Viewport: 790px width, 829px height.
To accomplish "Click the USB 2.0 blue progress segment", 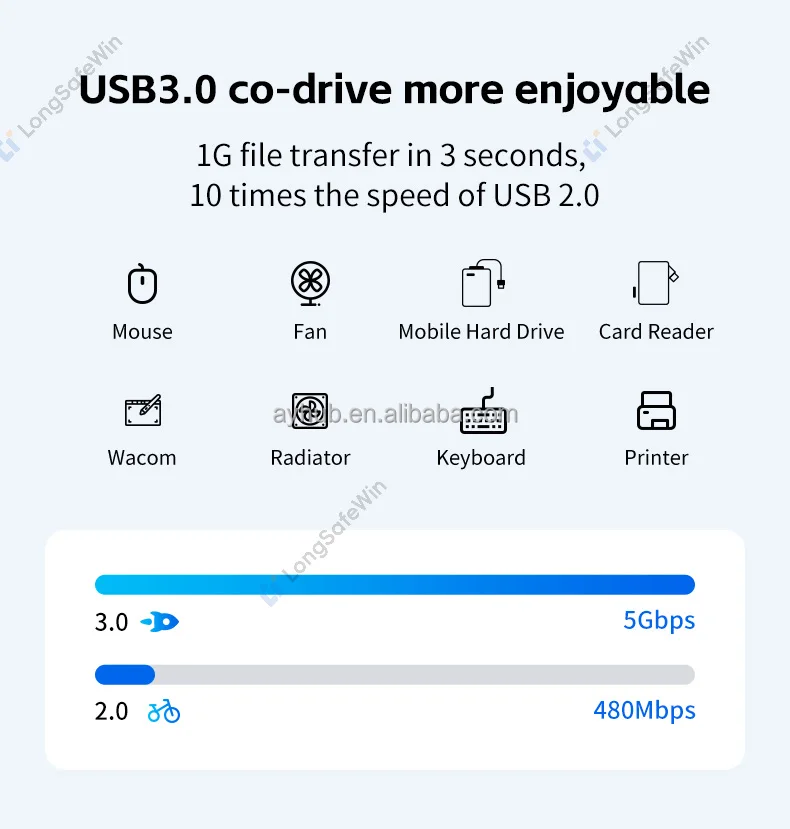I will (x=125, y=675).
